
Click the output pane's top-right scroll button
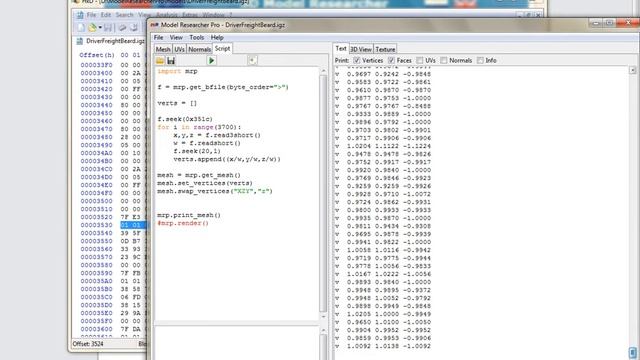coord(632,70)
